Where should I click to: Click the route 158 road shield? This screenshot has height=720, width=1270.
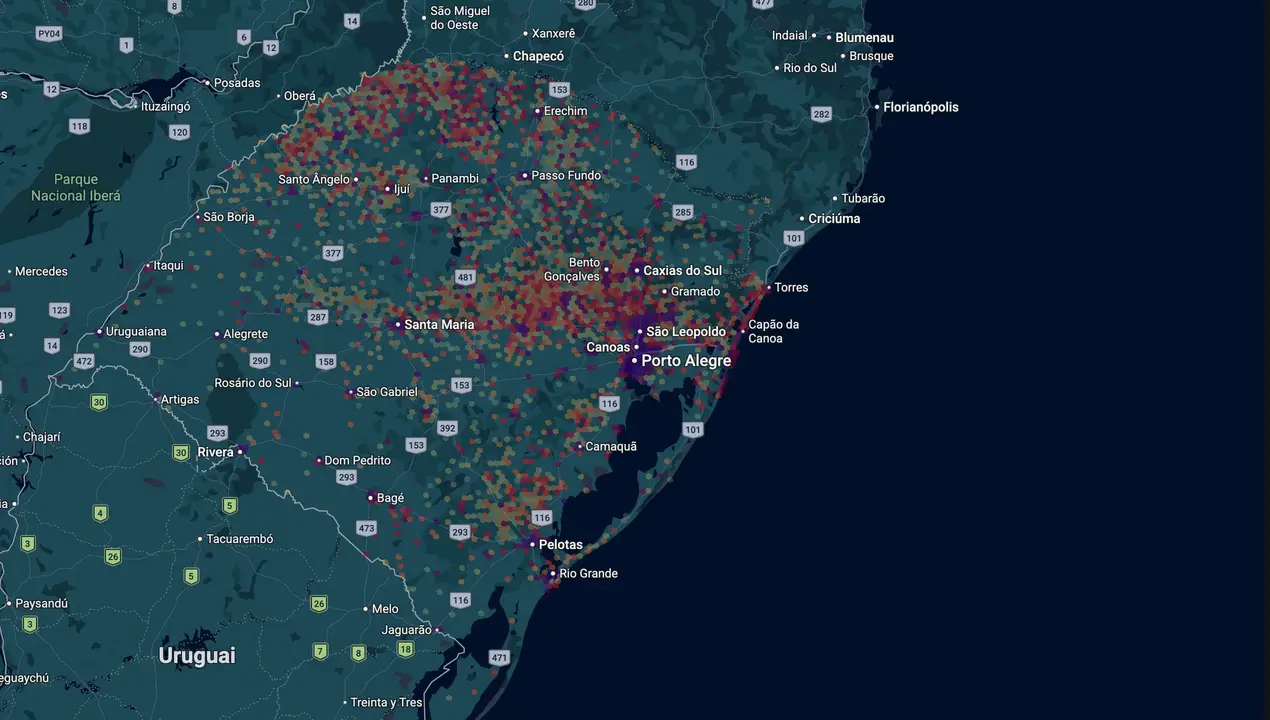click(x=326, y=362)
